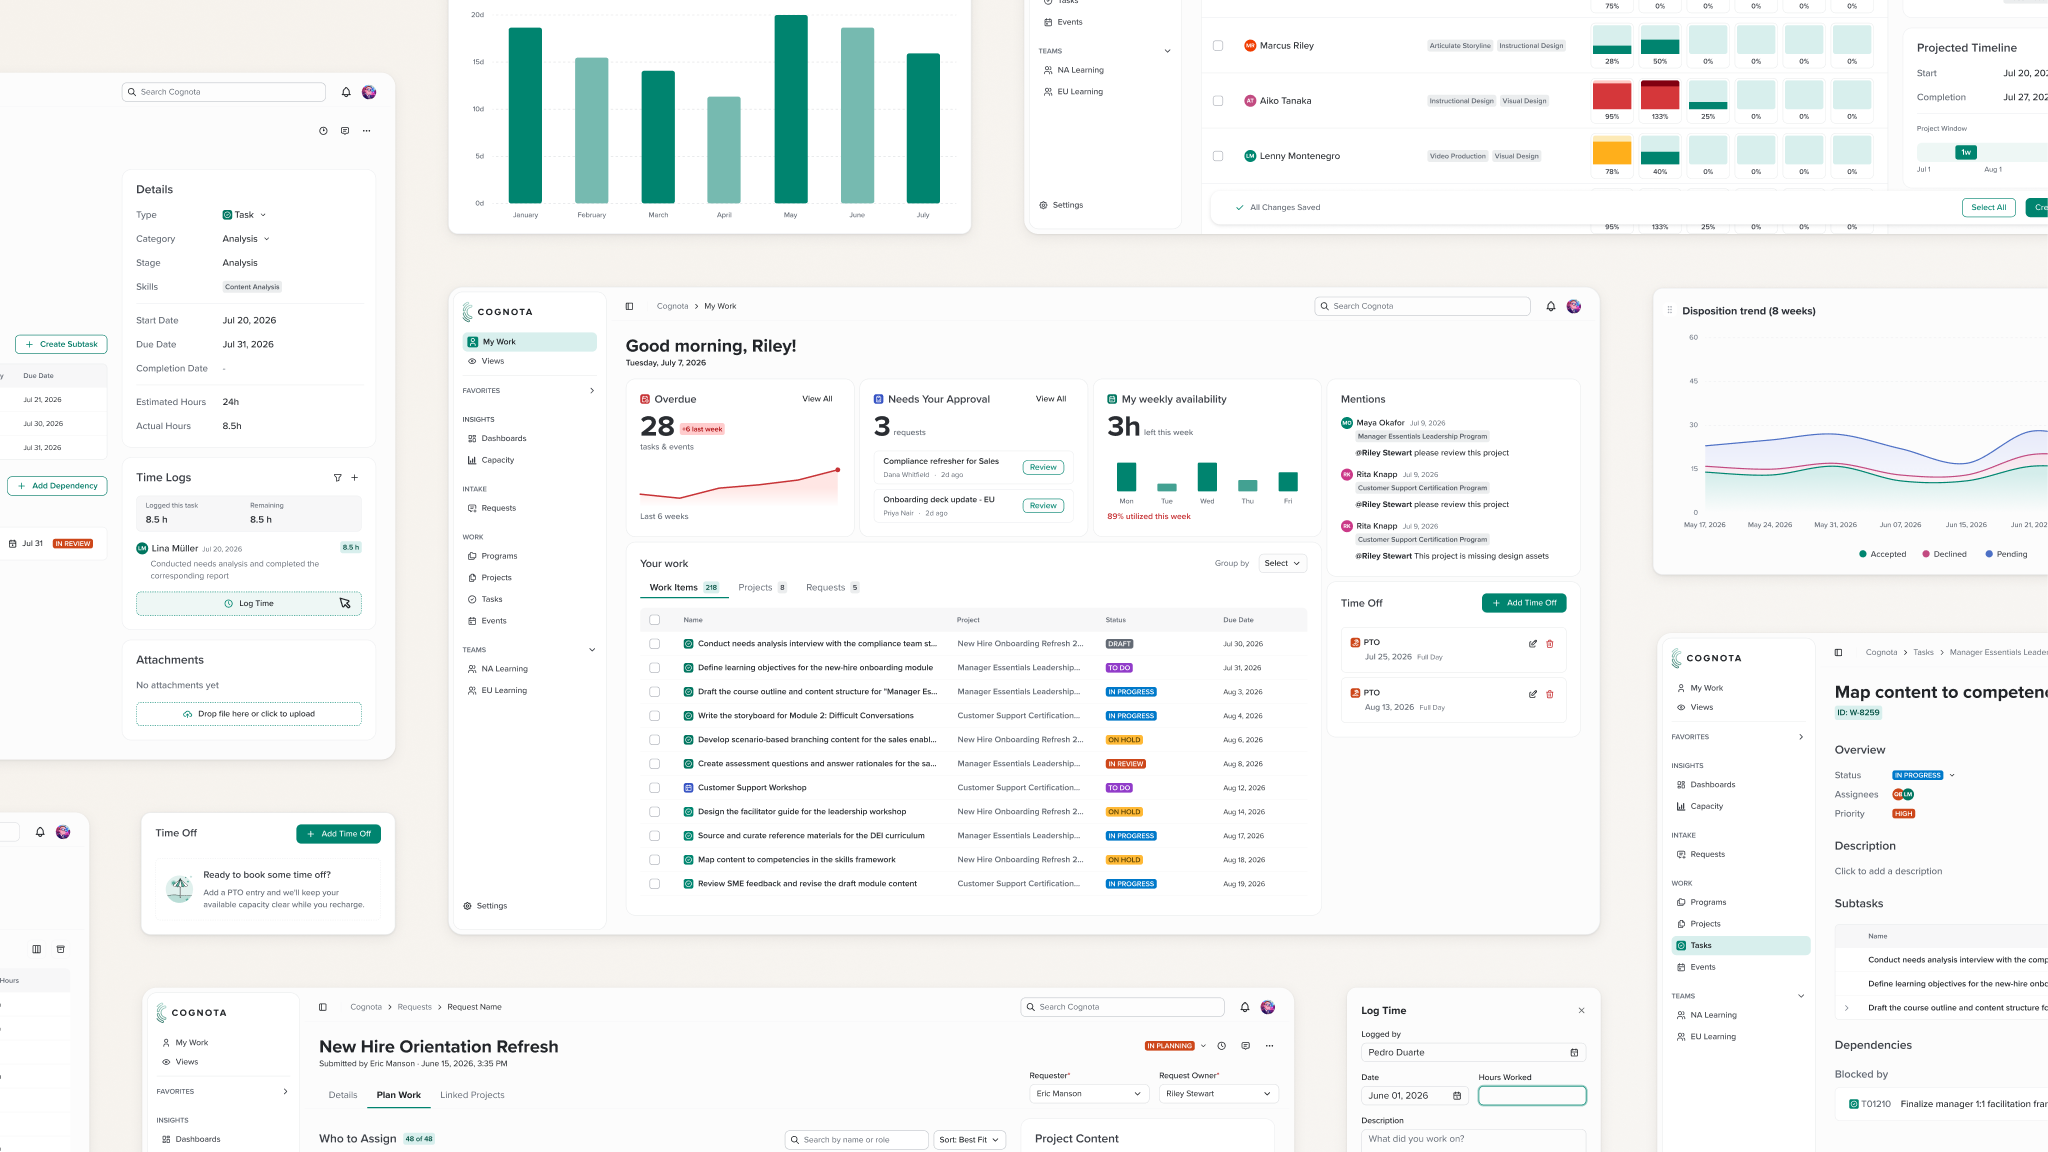Open Programs in My Work sidebar
This screenshot has height=1152, width=2048.
coord(499,557)
